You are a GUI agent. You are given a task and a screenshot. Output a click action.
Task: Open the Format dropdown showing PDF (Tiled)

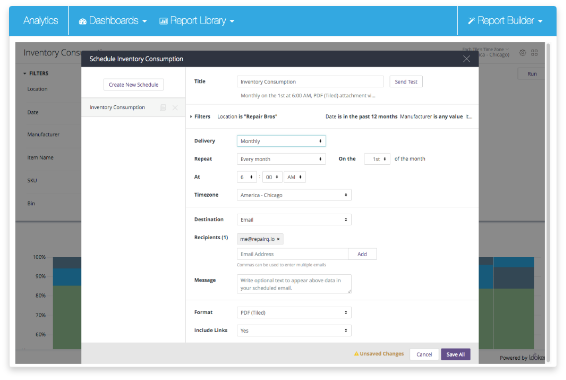click(294, 313)
